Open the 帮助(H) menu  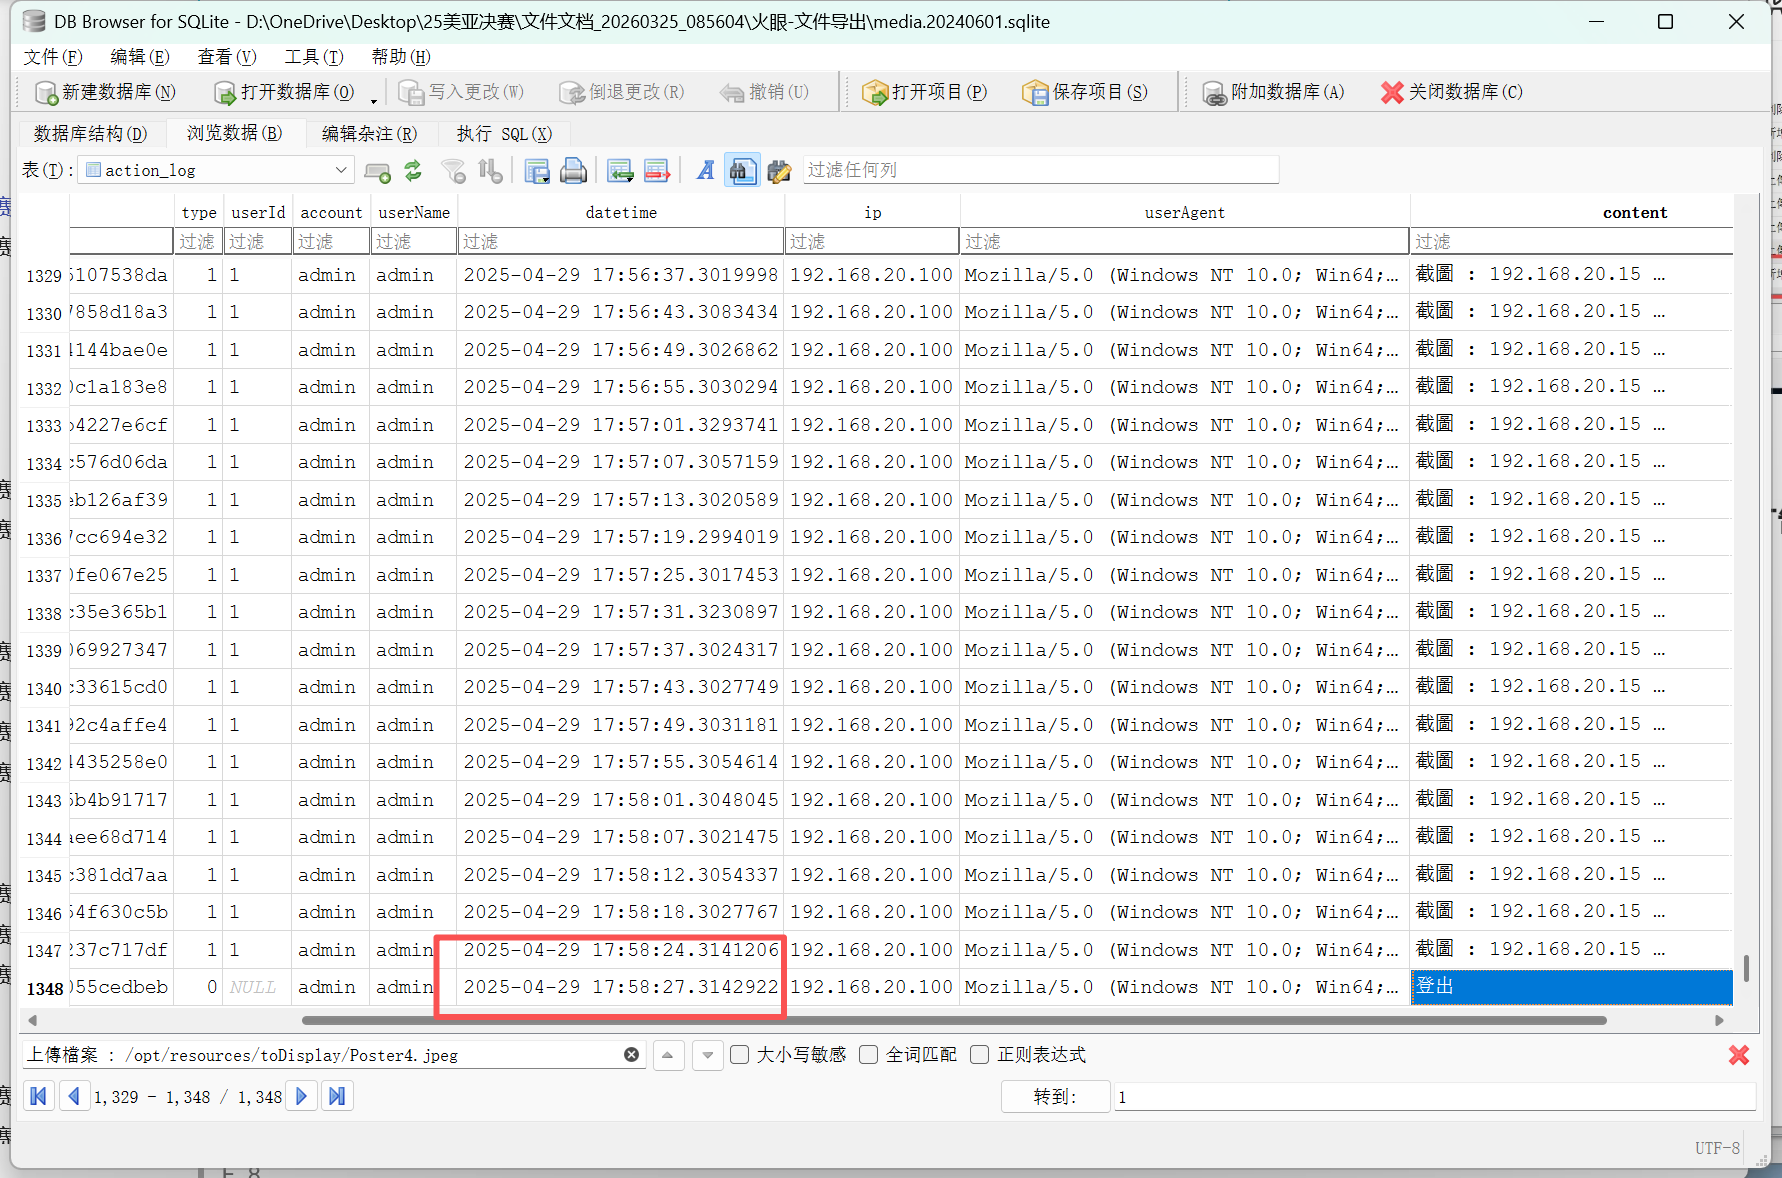click(x=401, y=57)
